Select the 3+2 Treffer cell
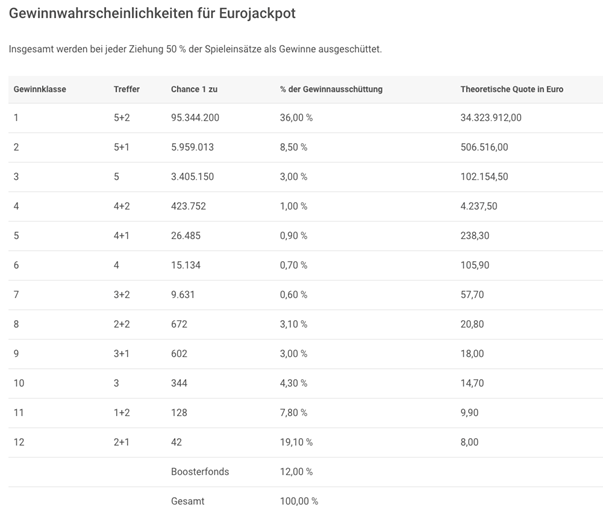The height and width of the screenshot is (516, 603). tap(122, 295)
